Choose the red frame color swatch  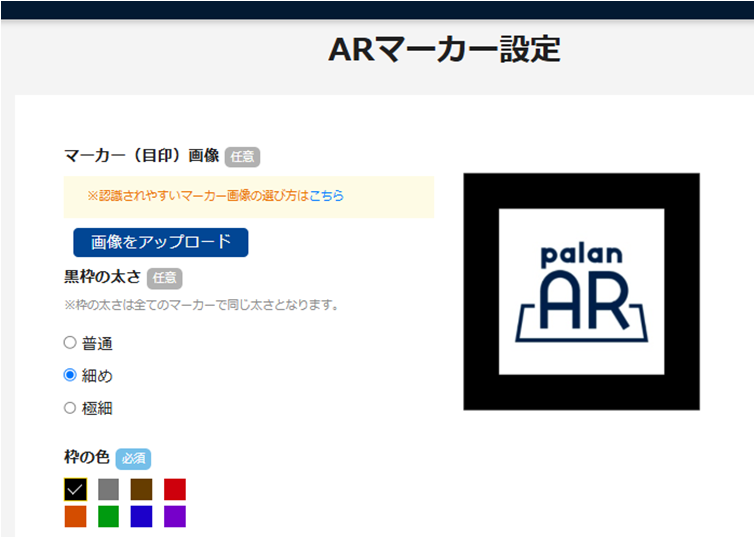(x=175, y=489)
